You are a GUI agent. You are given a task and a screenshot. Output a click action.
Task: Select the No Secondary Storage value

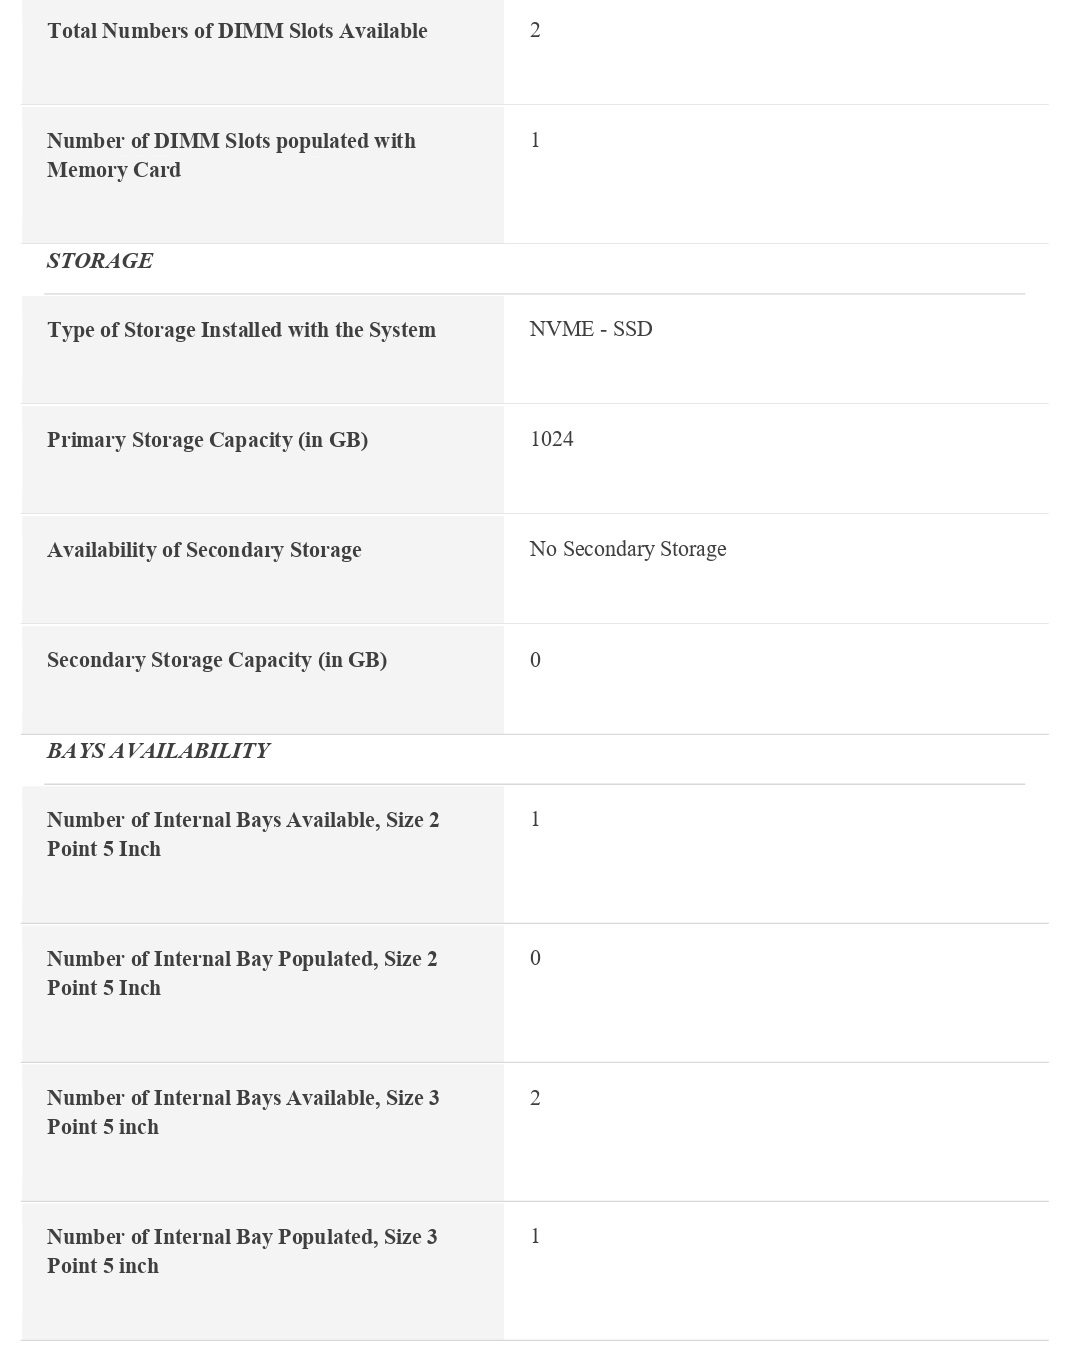(x=627, y=549)
